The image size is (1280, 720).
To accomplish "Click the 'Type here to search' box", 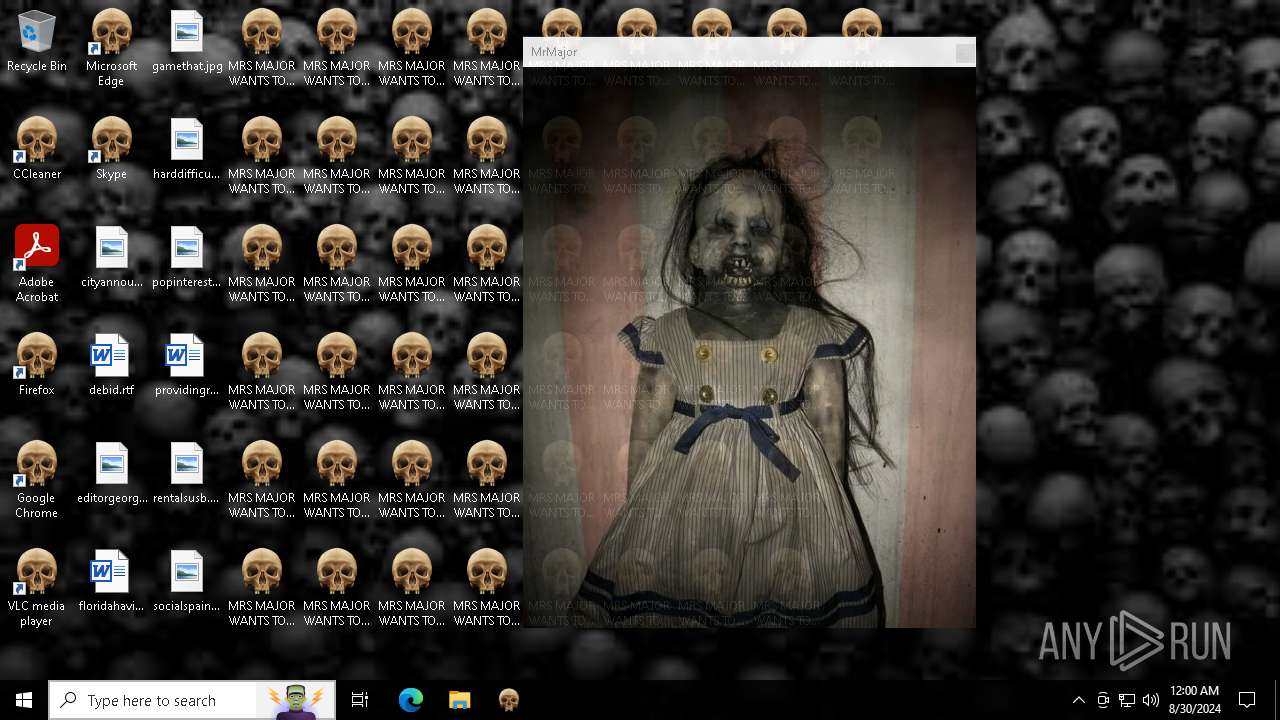I will 192,700.
